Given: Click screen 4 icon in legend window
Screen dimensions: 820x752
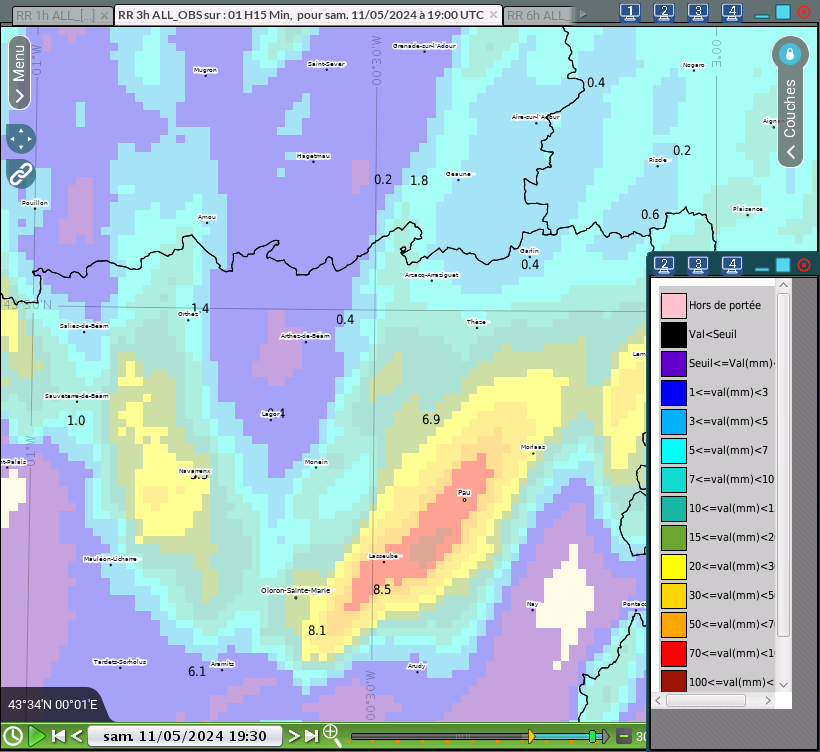Looking at the screenshot, I should (732, 265).
